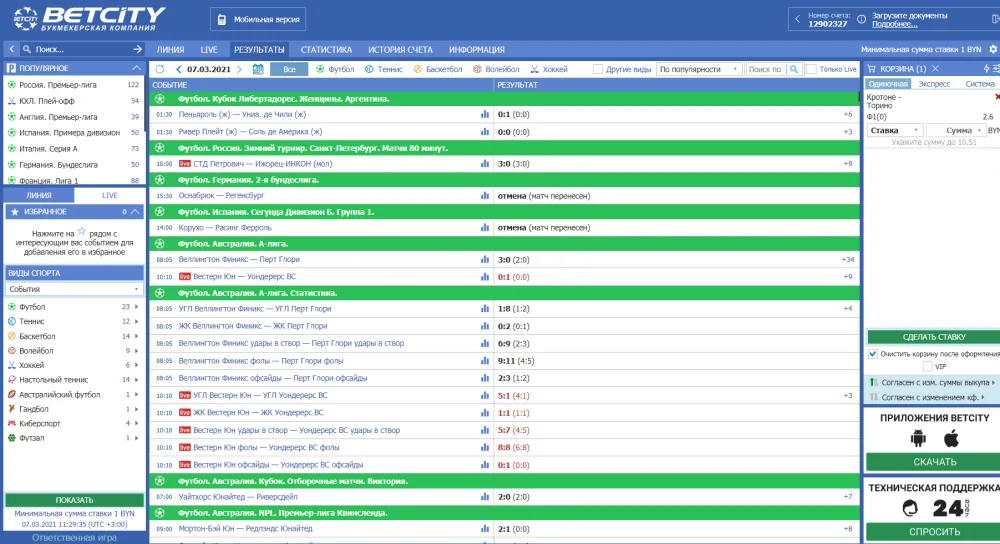Download the Android app via icon
The image size is (1000, 544).
click(918, 438)
